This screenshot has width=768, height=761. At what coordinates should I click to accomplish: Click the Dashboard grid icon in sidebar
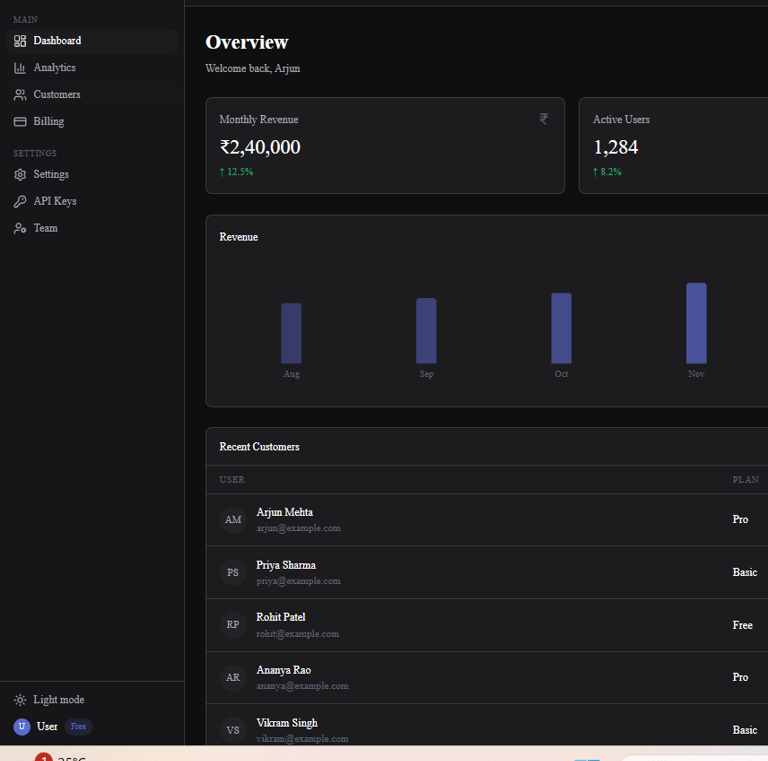tap(20, 41)
